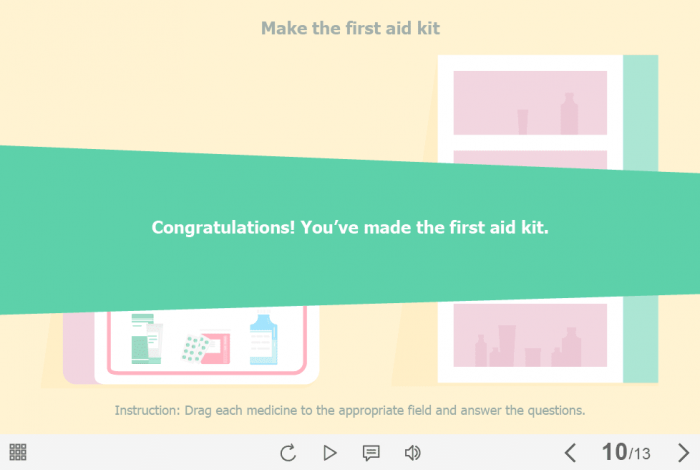Click the instruction text below the kit

[350, 410]
